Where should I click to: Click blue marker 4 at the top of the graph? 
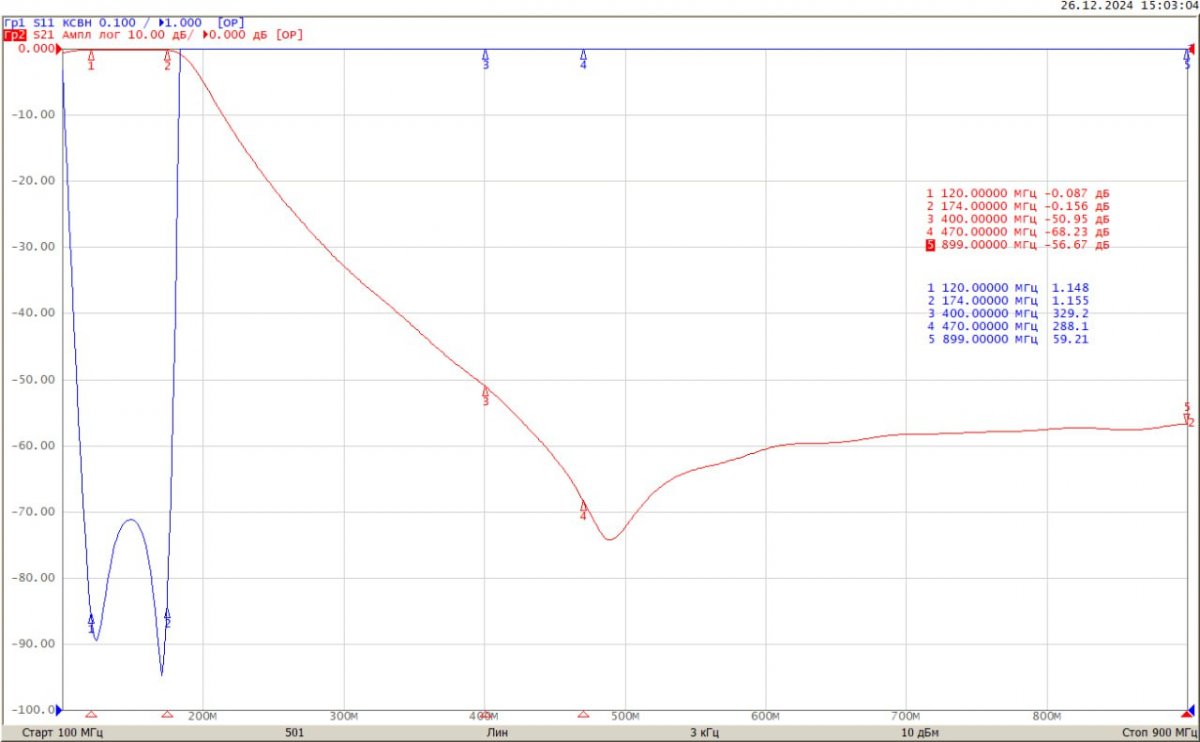[x=583, y=60]
